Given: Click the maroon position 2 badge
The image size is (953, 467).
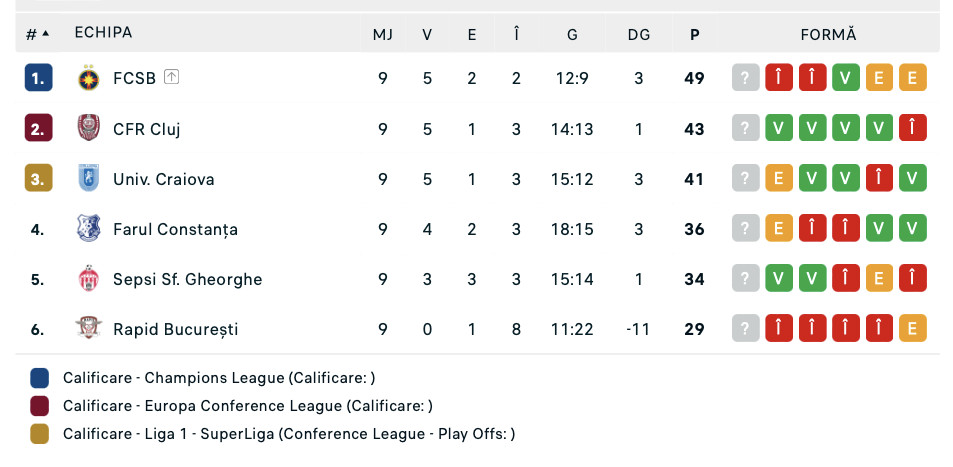Looking at the screenshot, I should coord(38,128).
